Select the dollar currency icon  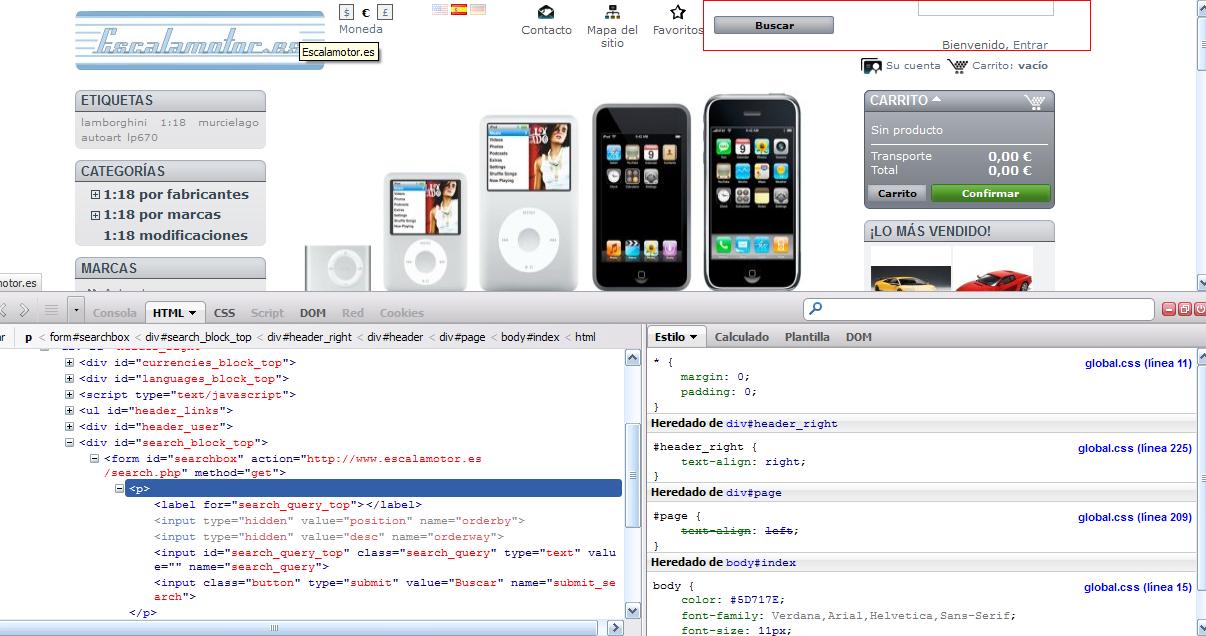coord(347,13)
